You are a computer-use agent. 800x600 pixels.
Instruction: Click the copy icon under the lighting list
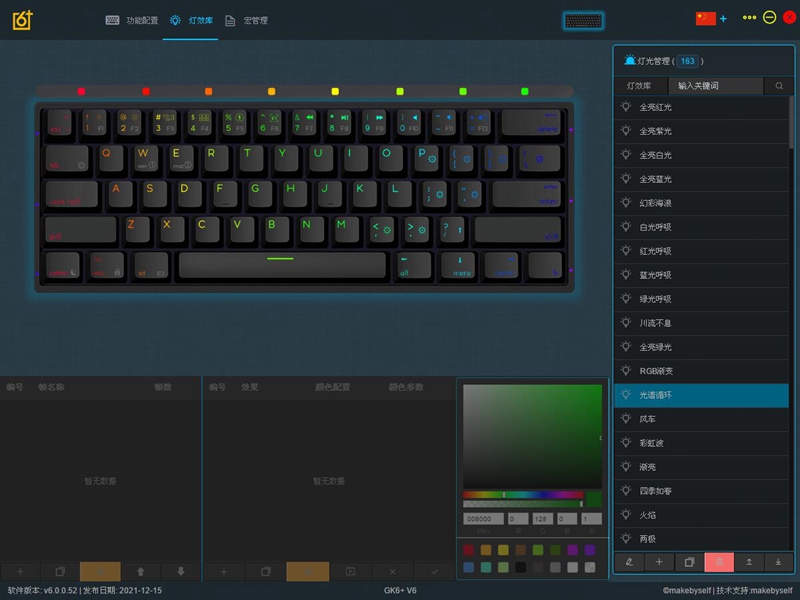(x=689, y=563)
